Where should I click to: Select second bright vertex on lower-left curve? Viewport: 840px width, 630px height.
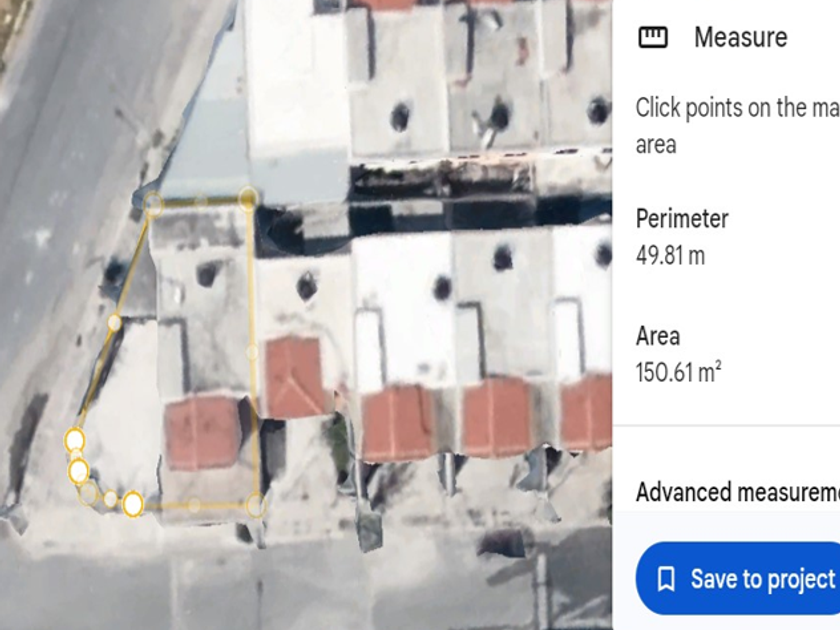pos(79,471)
